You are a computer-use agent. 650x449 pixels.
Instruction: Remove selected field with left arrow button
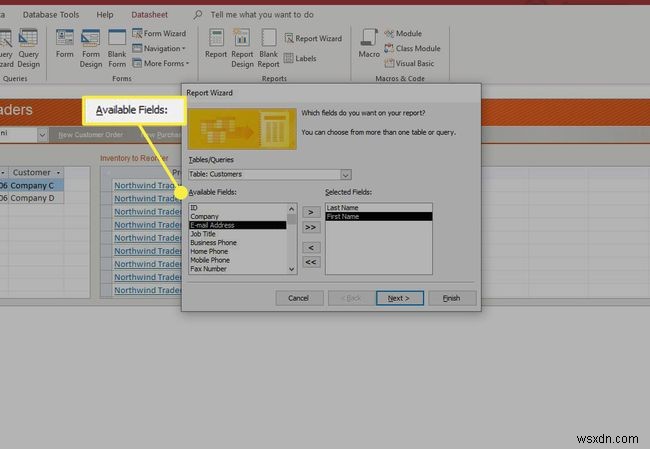(311, 248)
